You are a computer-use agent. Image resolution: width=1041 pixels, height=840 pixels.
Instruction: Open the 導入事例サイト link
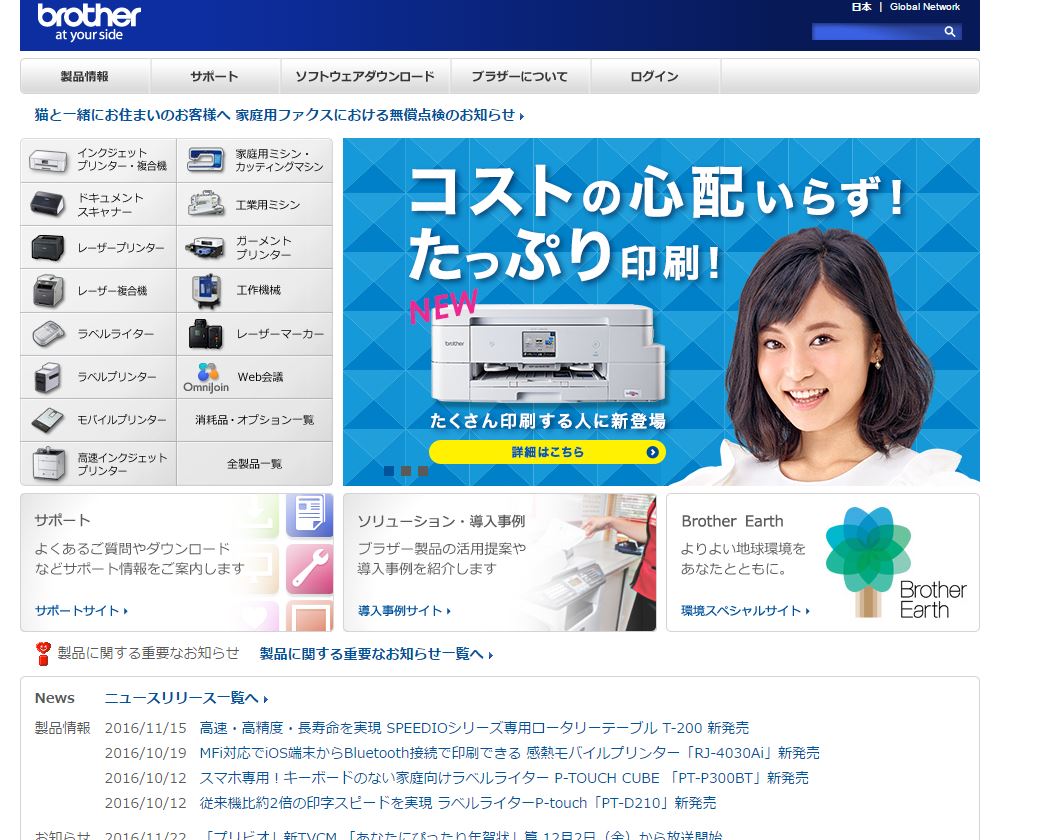coord(404,610)
